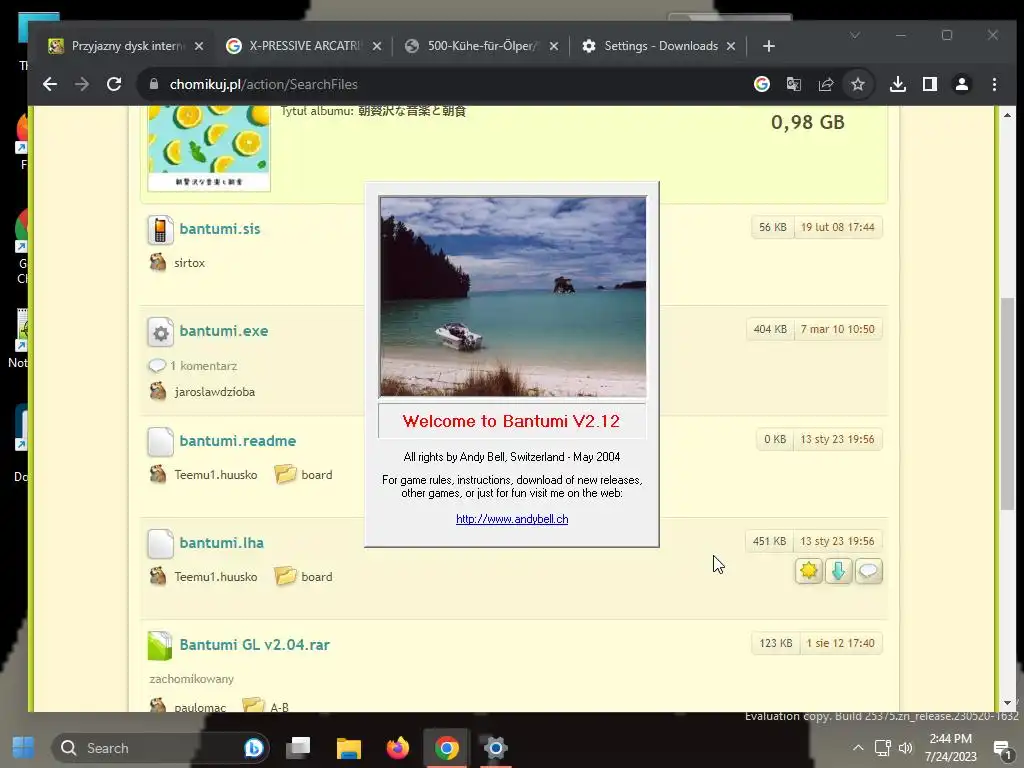Open the bantumi.sis file link

[219, 229]
